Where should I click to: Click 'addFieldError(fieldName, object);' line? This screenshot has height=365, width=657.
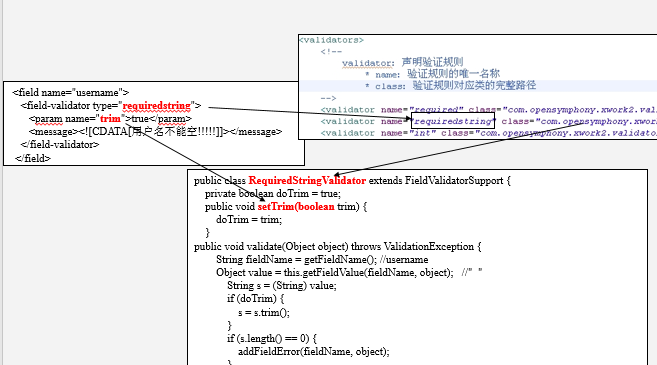tap(314, 351)
